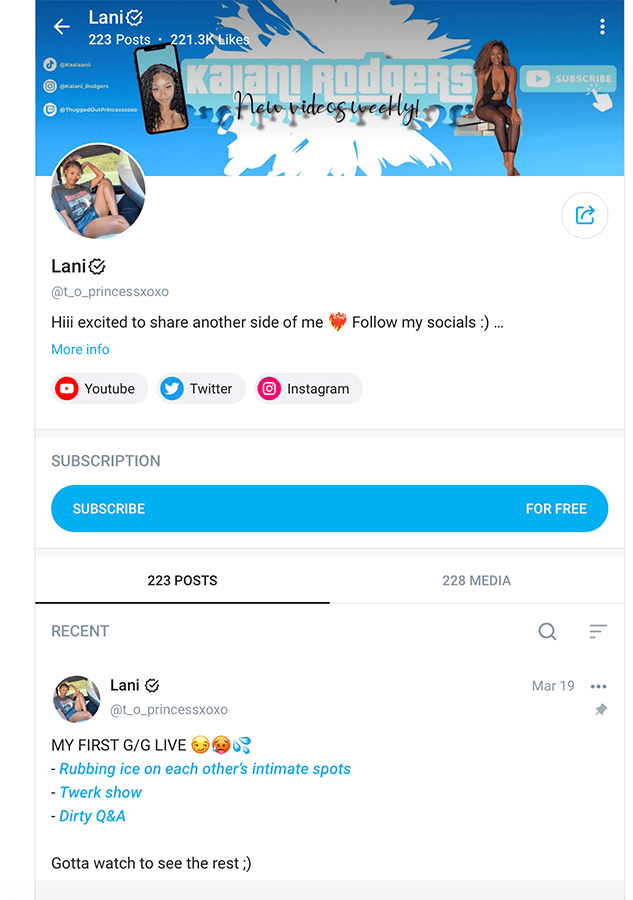This screenshot has height=900, width=633.
Task: Click the pinned post pin icon
Action: tap(601, 710)
